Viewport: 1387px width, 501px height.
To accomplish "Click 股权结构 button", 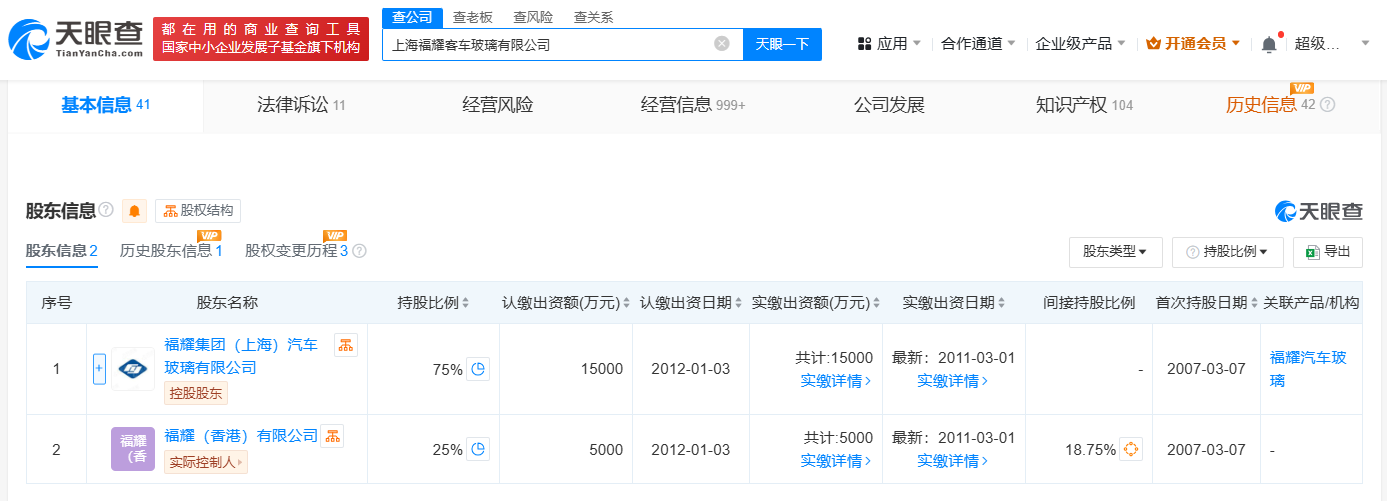I will point(198,211).
